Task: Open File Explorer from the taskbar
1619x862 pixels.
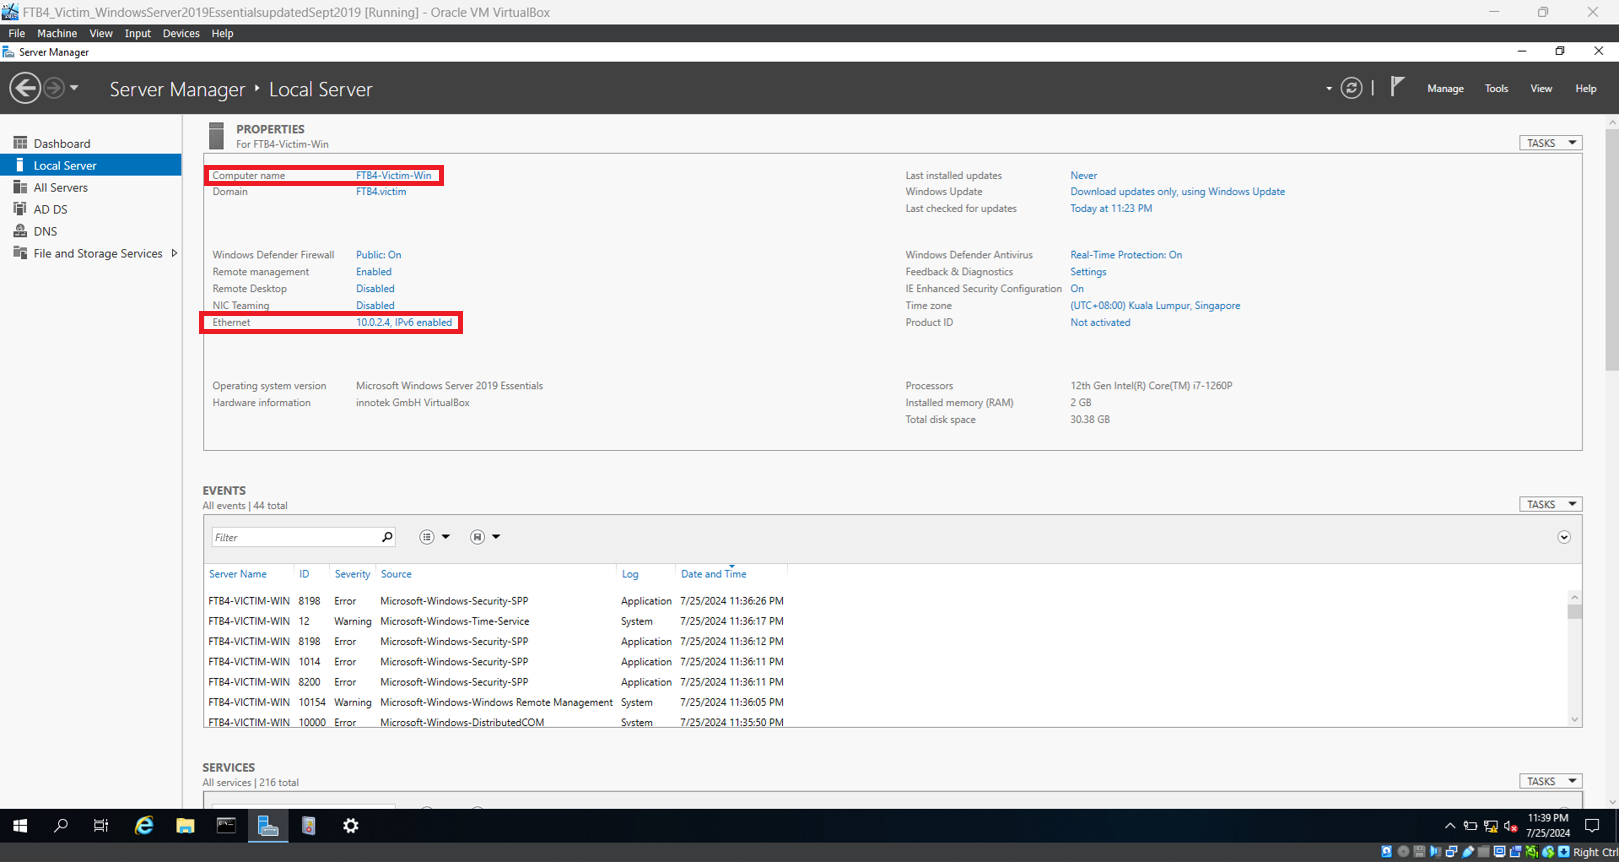Action: pos(185,825)
